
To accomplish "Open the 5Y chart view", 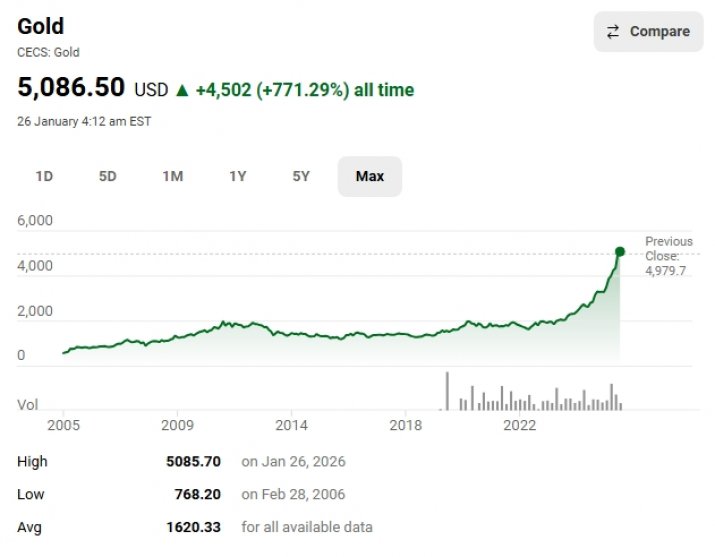I will [301, 176].
